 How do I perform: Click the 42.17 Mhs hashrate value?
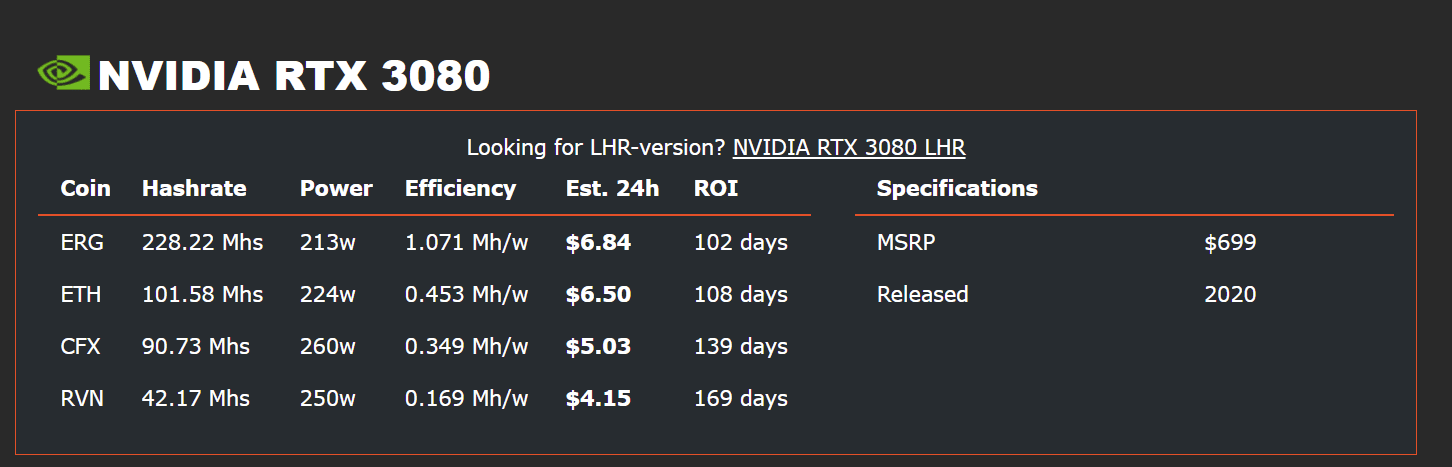(196, 398)
